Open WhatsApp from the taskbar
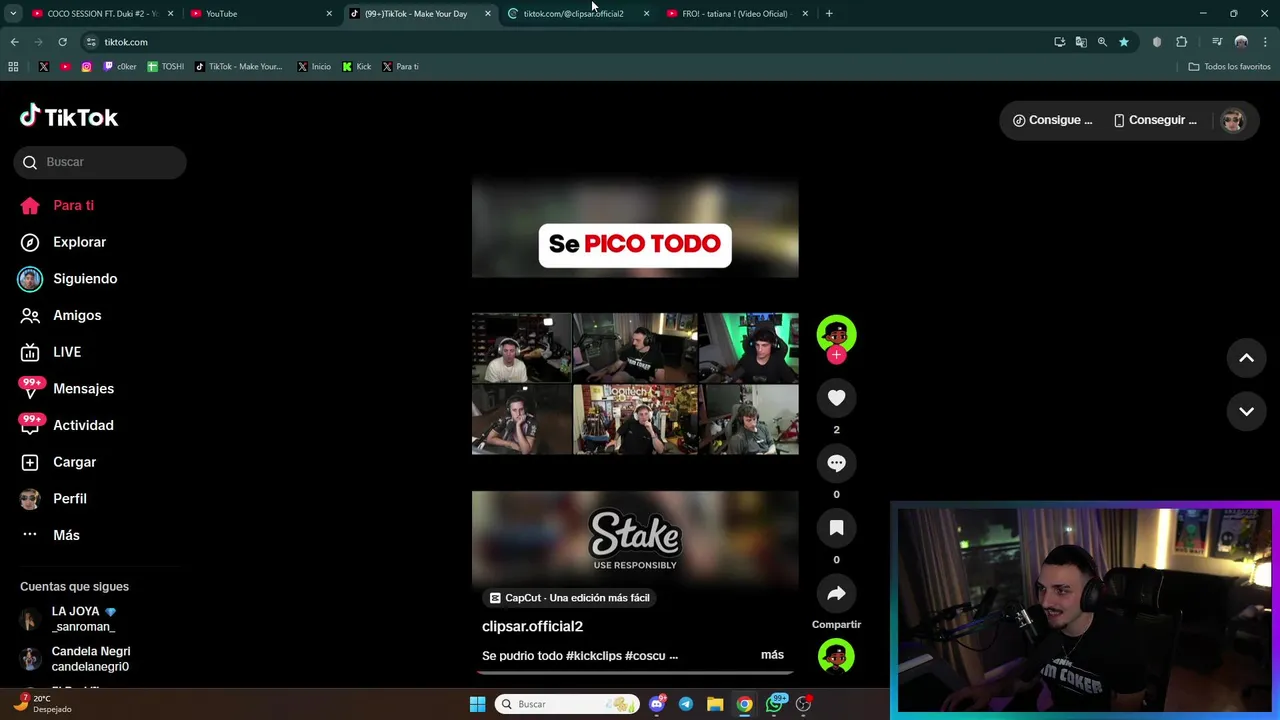This screenshot has height=720, width=1280. [774, 704]
